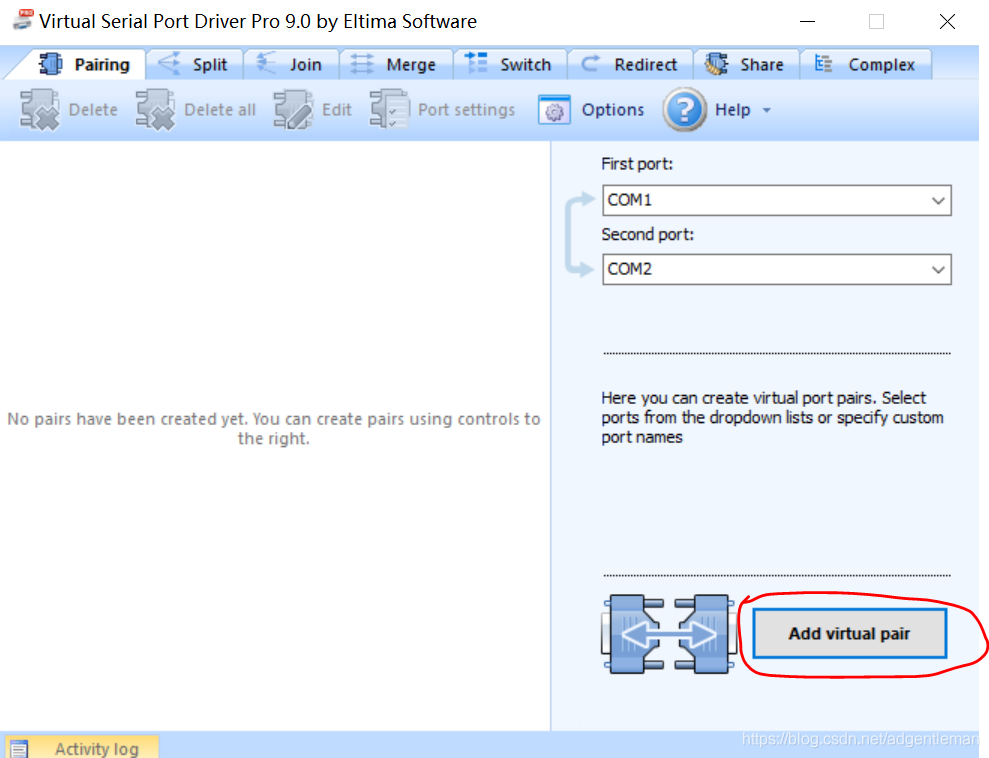This screenshot has width=989, height=758.
Task: Click the Delete all label
Action: 219,110
